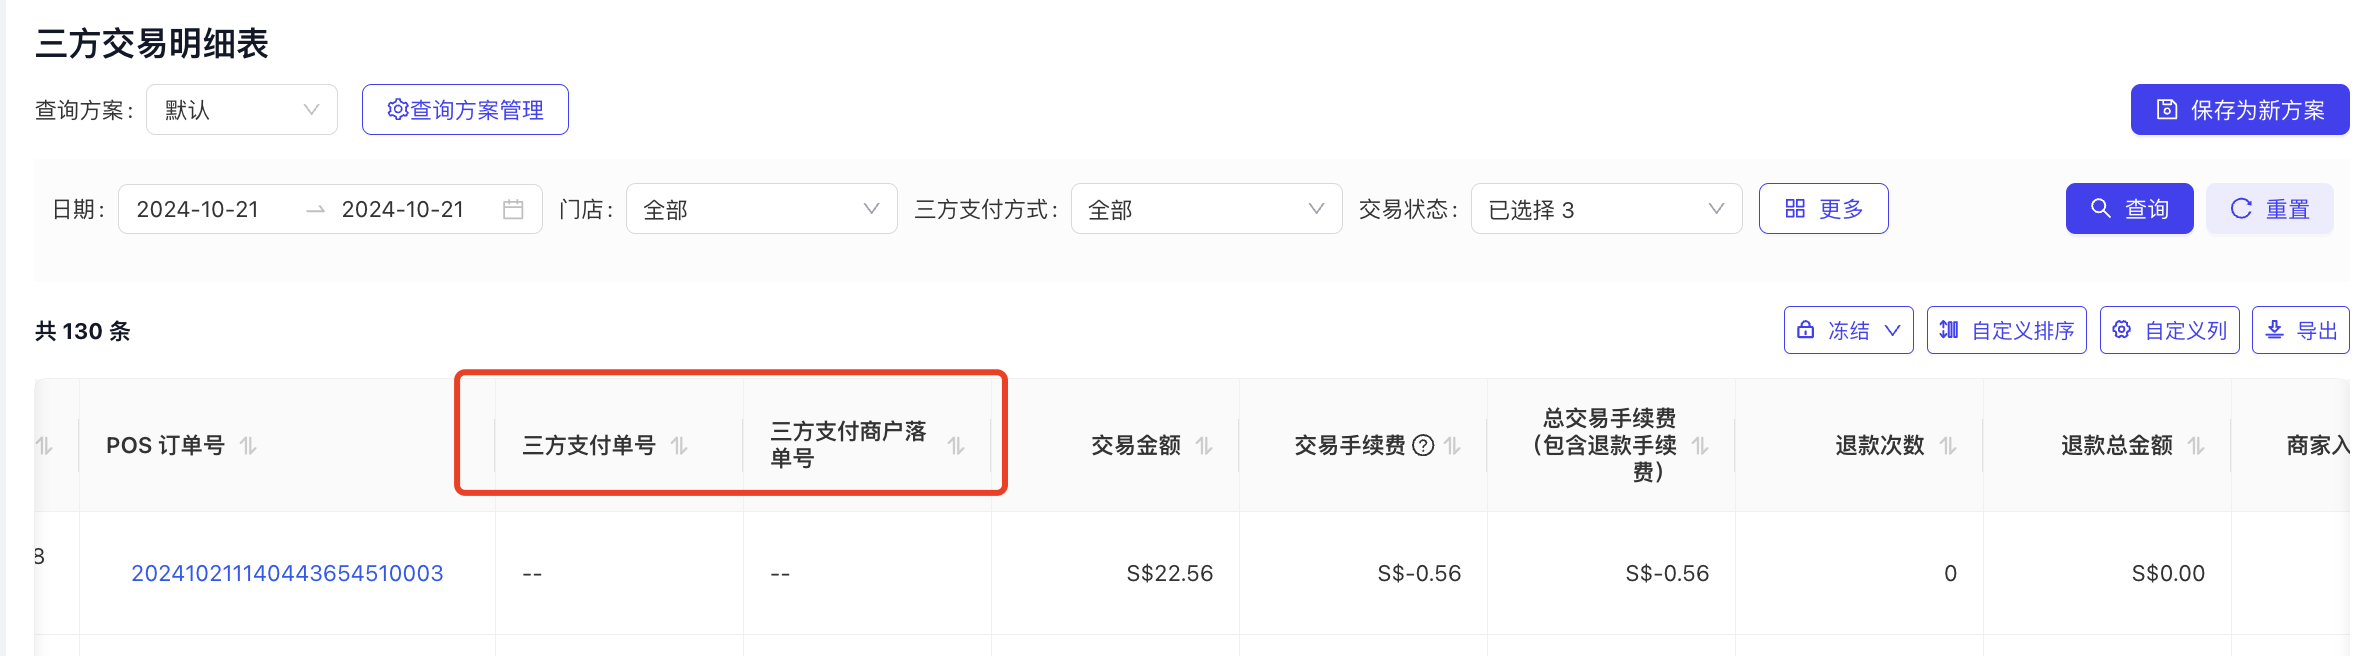Click start date field 2024-10-21
The width and height of the screenshot is (2364, 656).
[x=198, y=209]
